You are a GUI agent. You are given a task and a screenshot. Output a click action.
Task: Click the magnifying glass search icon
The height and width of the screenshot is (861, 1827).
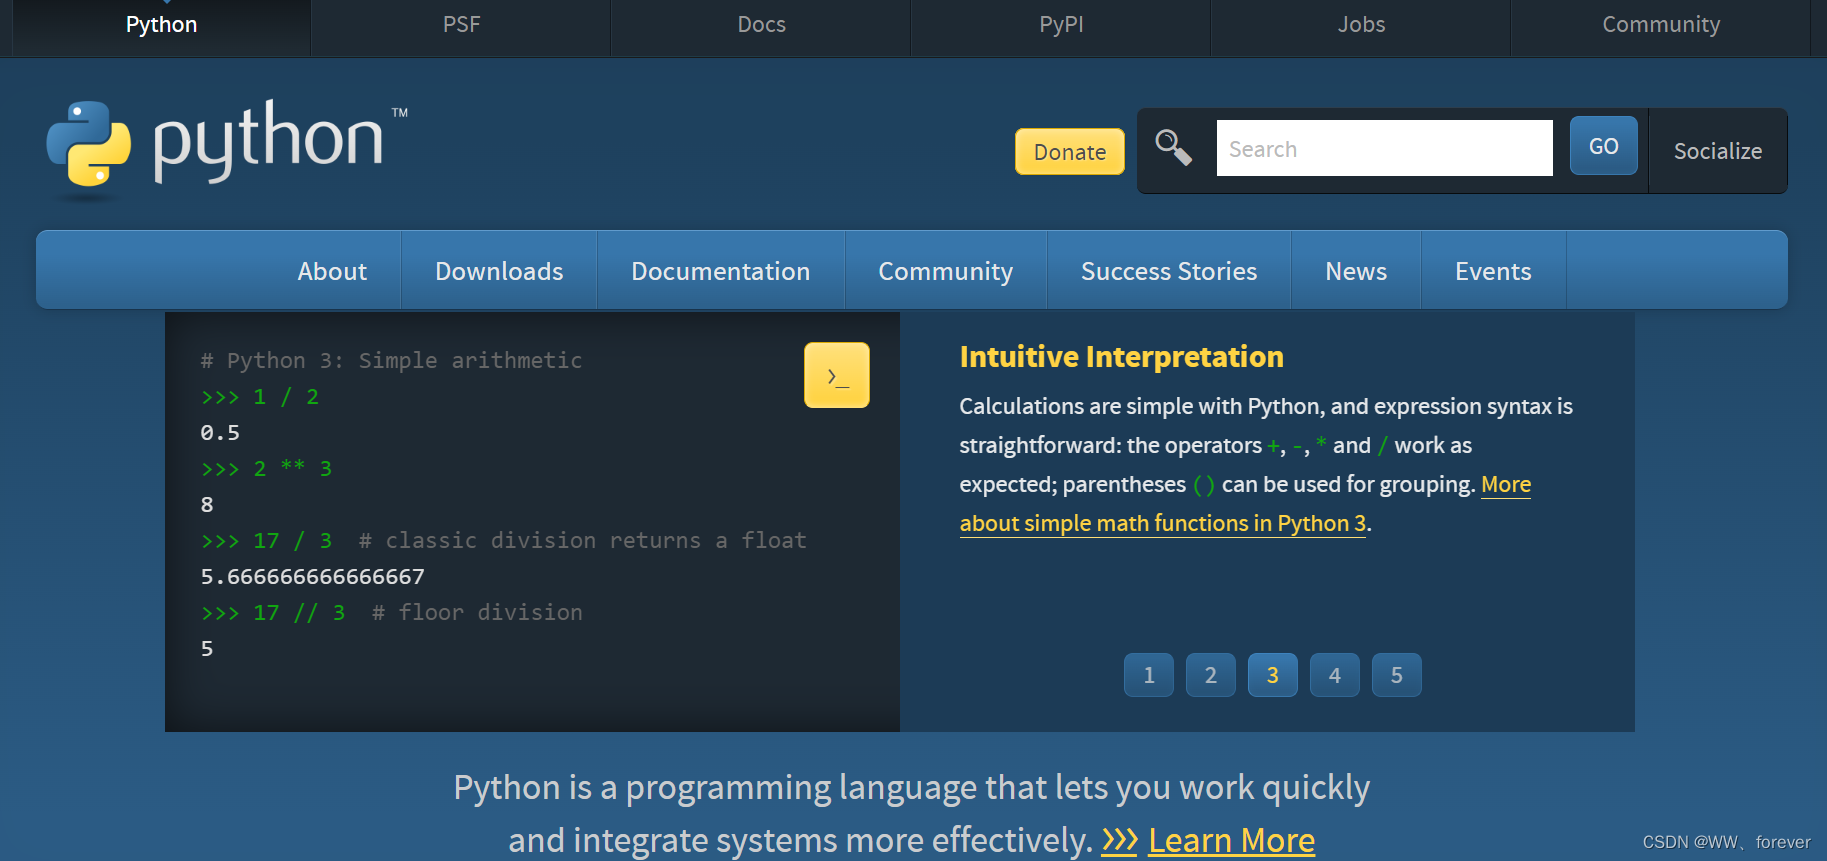(x=1173, y=148)
